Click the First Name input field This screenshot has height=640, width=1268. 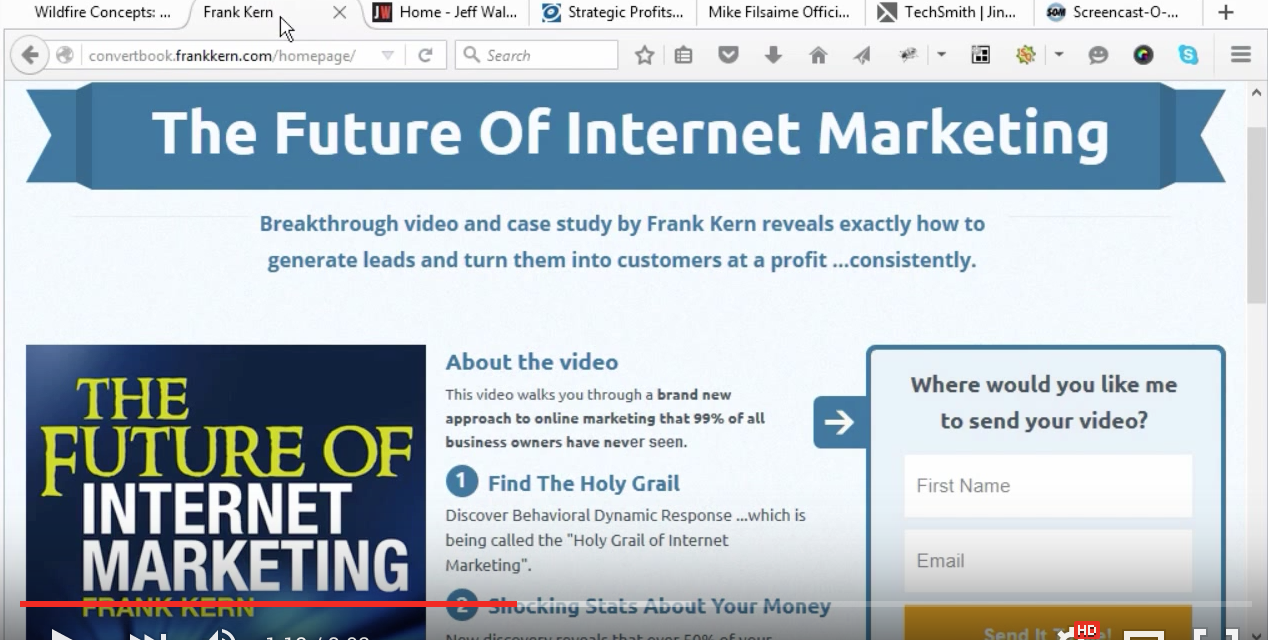1047,486
